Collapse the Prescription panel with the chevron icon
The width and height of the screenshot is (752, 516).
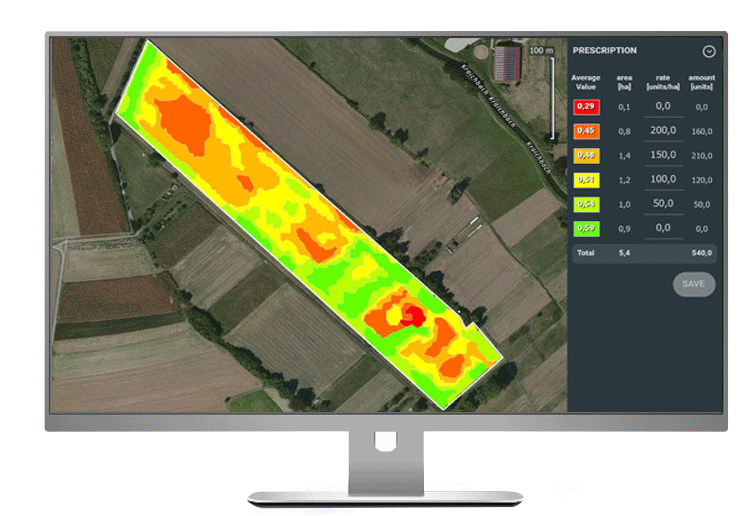(709, 51)
